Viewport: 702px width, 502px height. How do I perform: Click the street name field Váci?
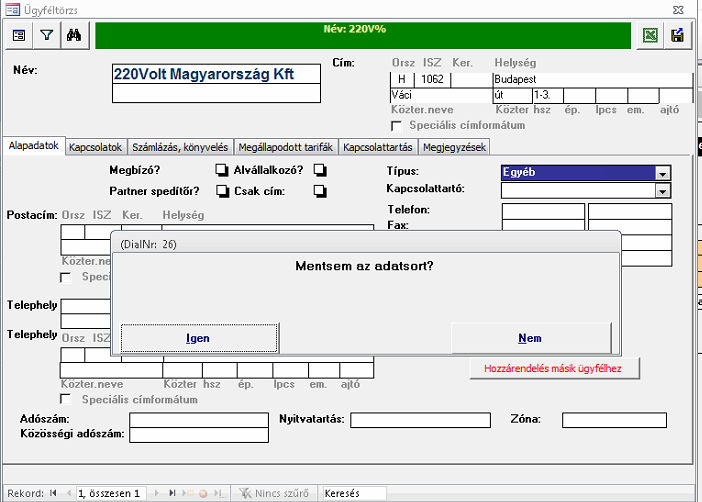(x=441, y=95)
